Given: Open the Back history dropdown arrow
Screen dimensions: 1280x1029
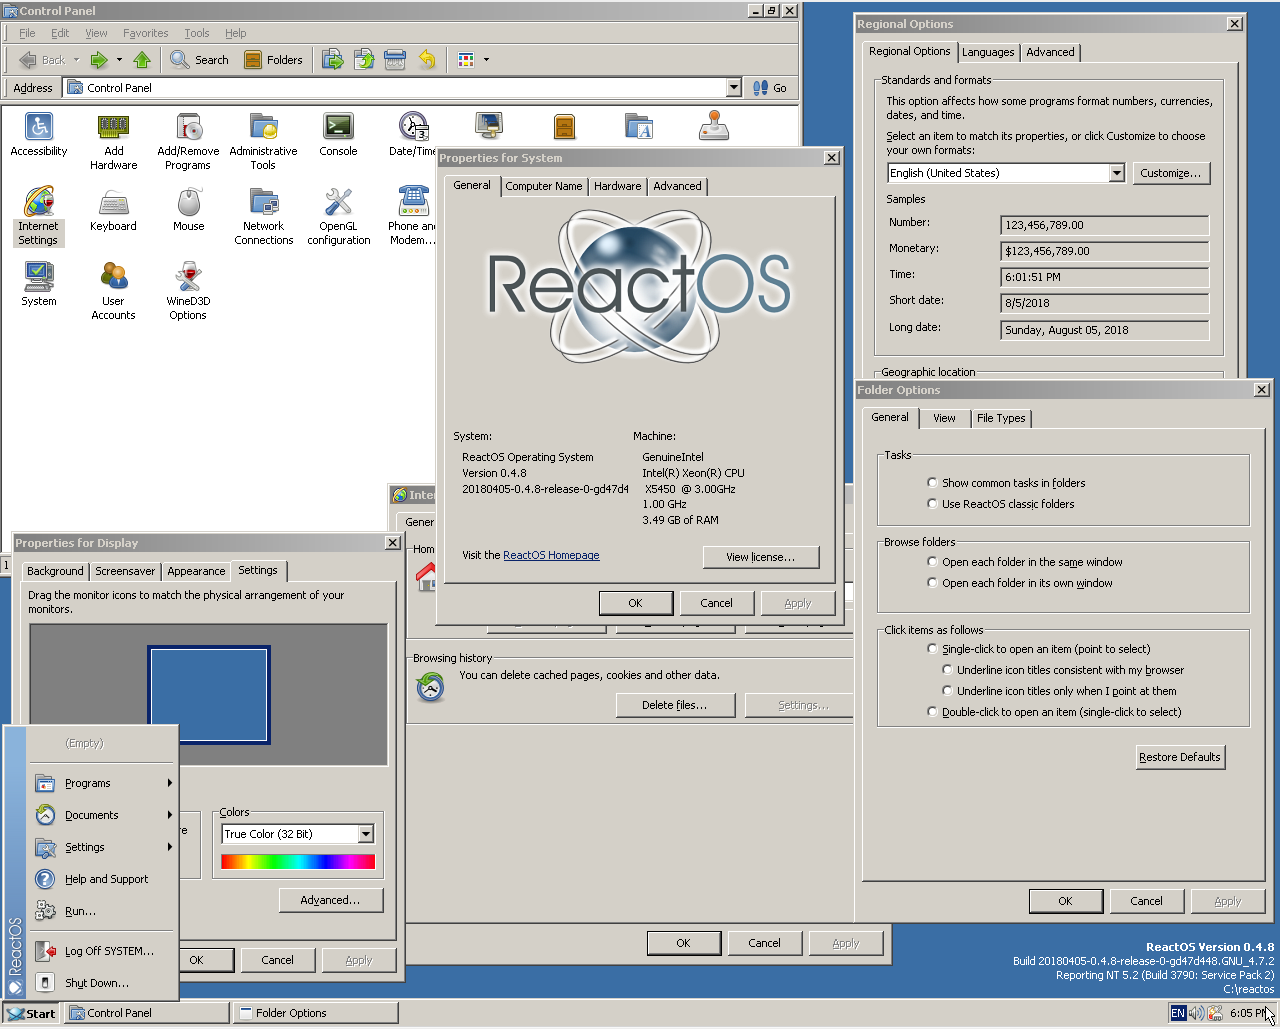Looking at the screenshot, I should point(76,60).
